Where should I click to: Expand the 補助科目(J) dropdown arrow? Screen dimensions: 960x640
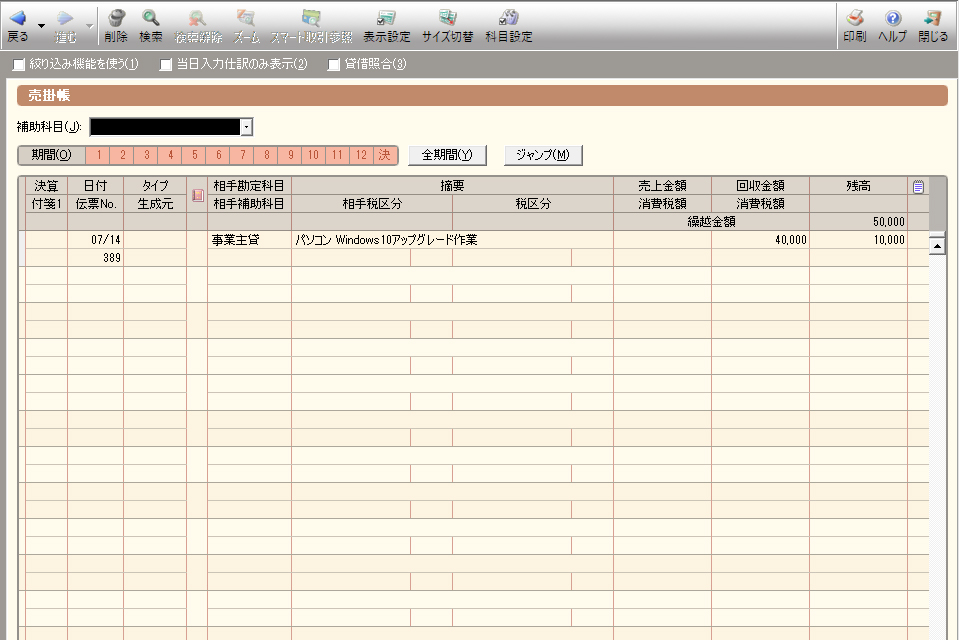tap(246, 127)
